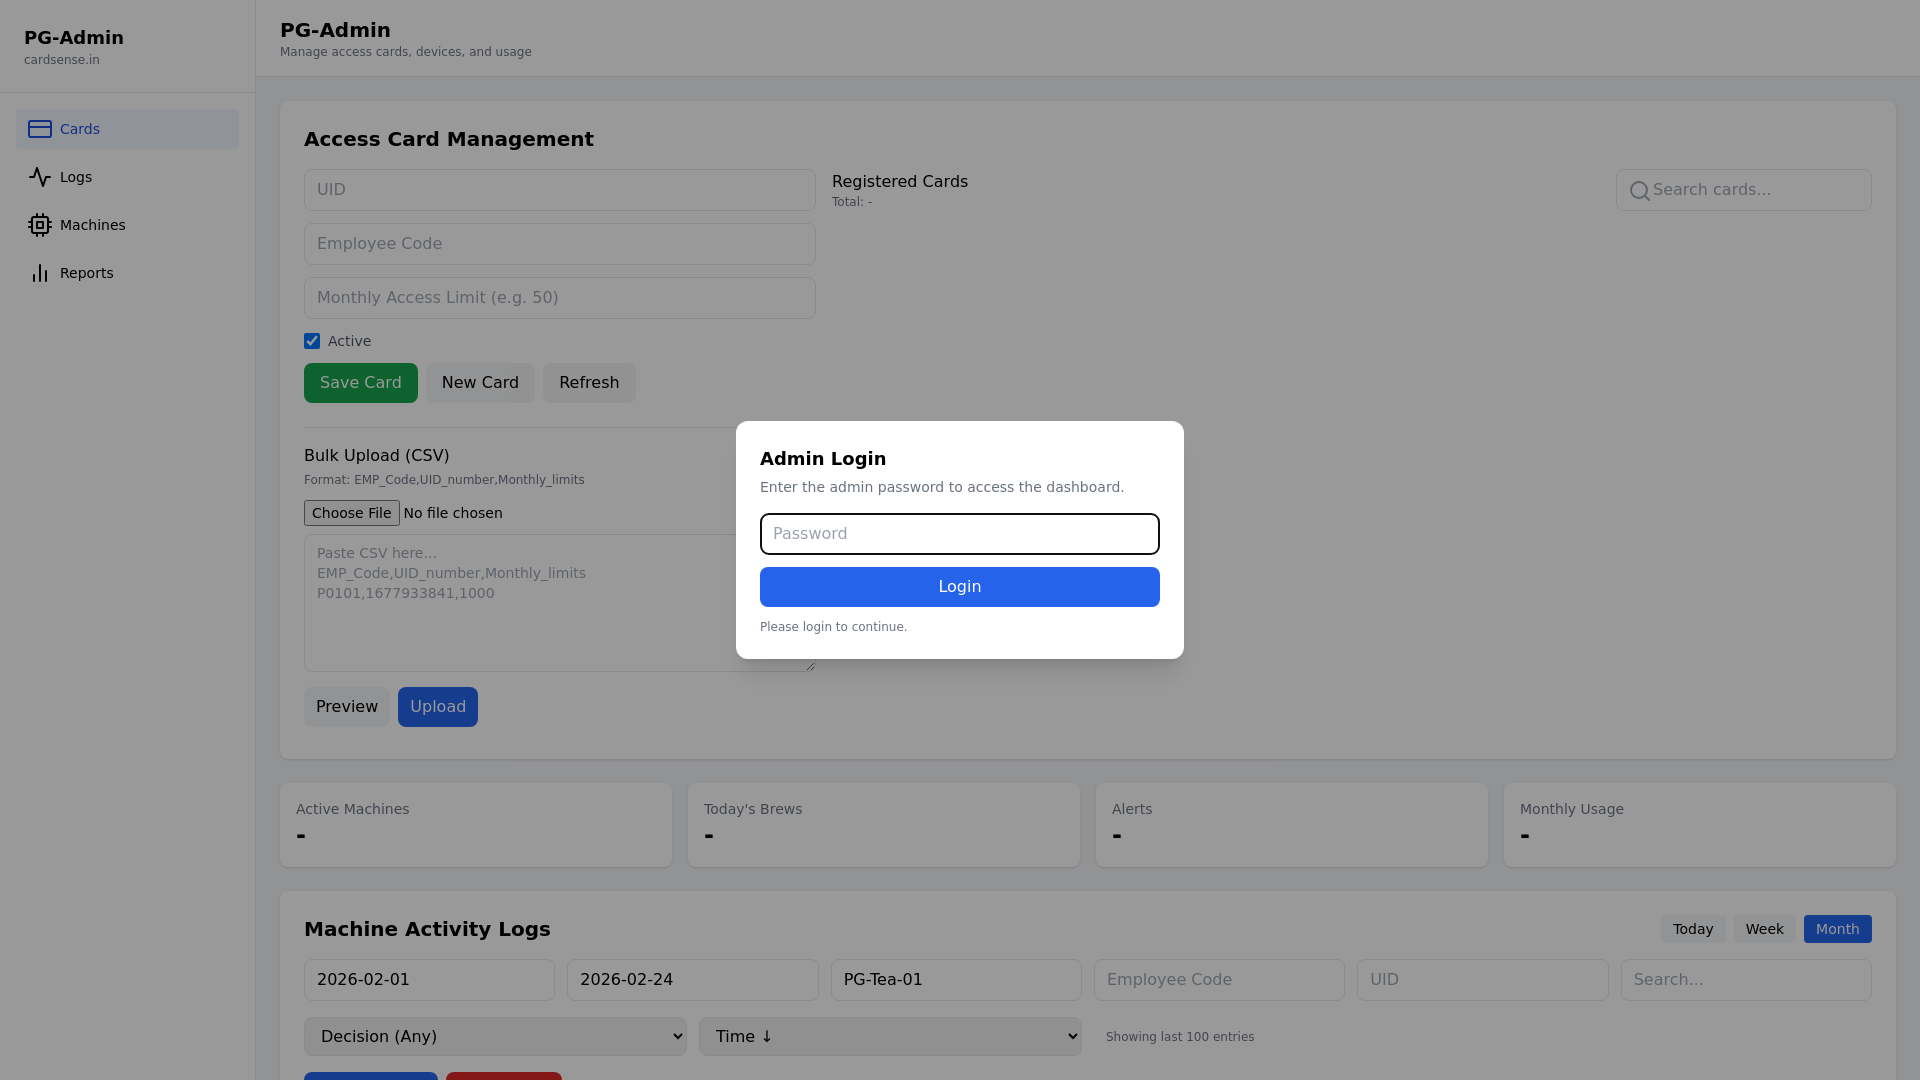
Task: Click the Preview button
Action: click(x=347, y=707)
